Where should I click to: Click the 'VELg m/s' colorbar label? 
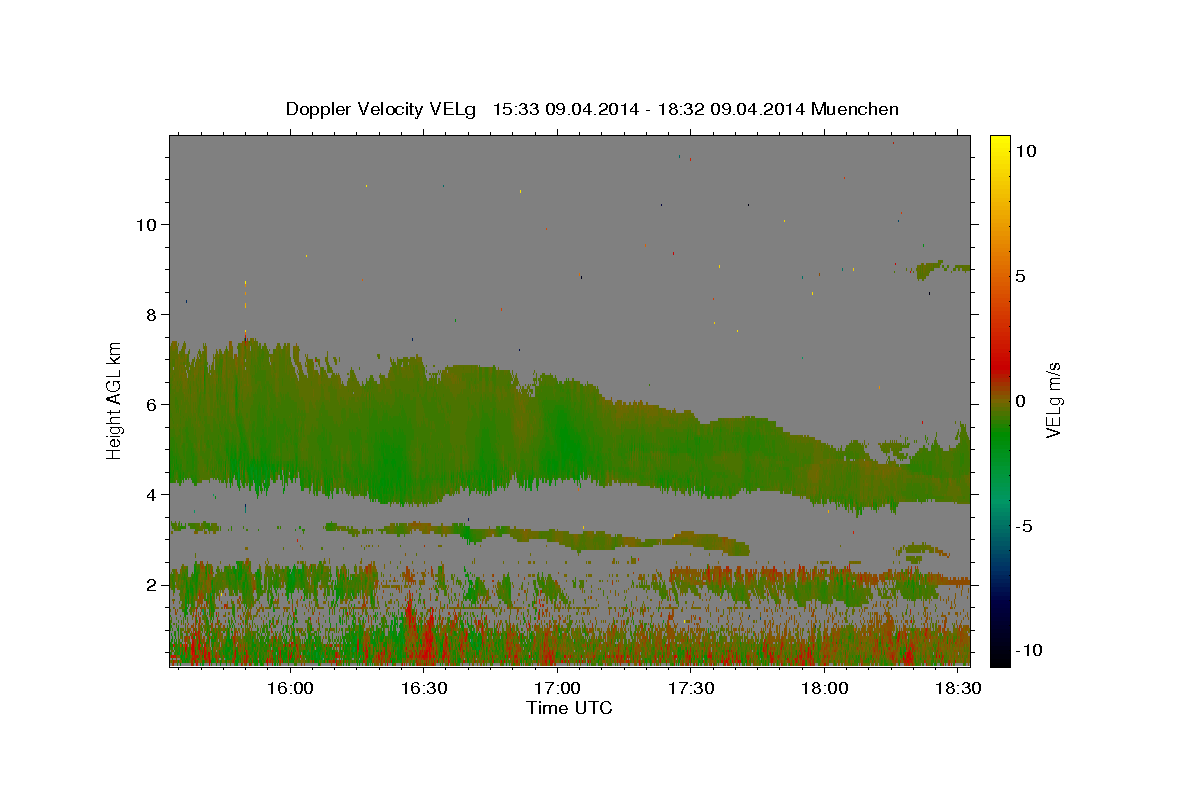click(1053, 400)
